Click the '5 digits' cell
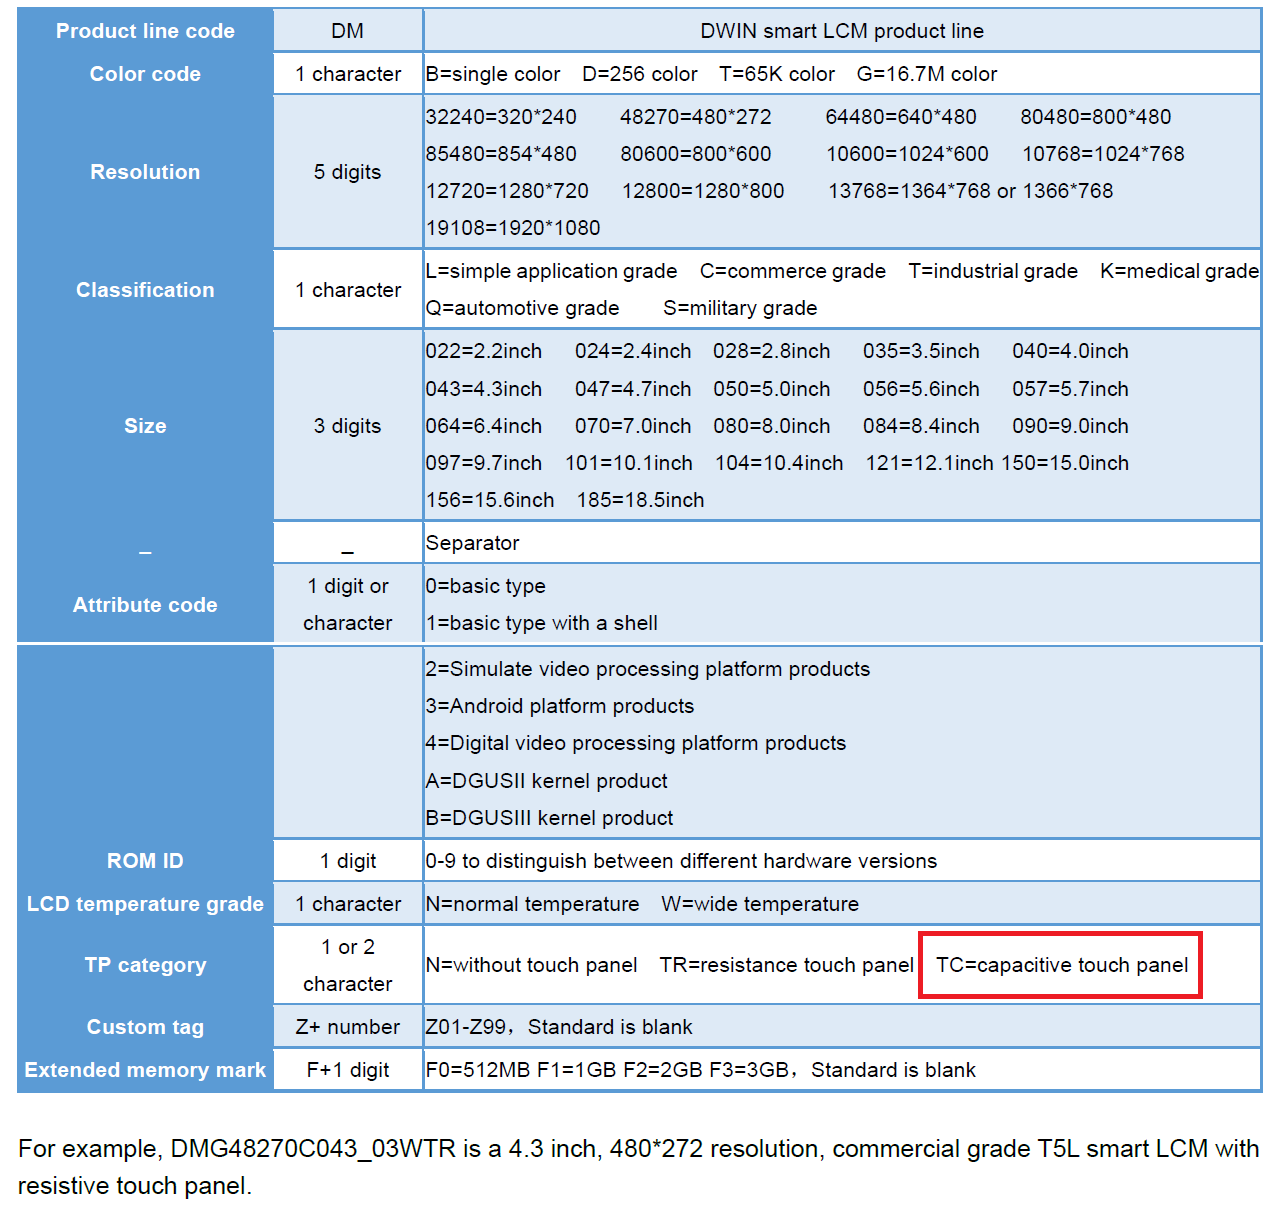The image size is (1269, 1209). pyautogui.click(x=347, y=172)
